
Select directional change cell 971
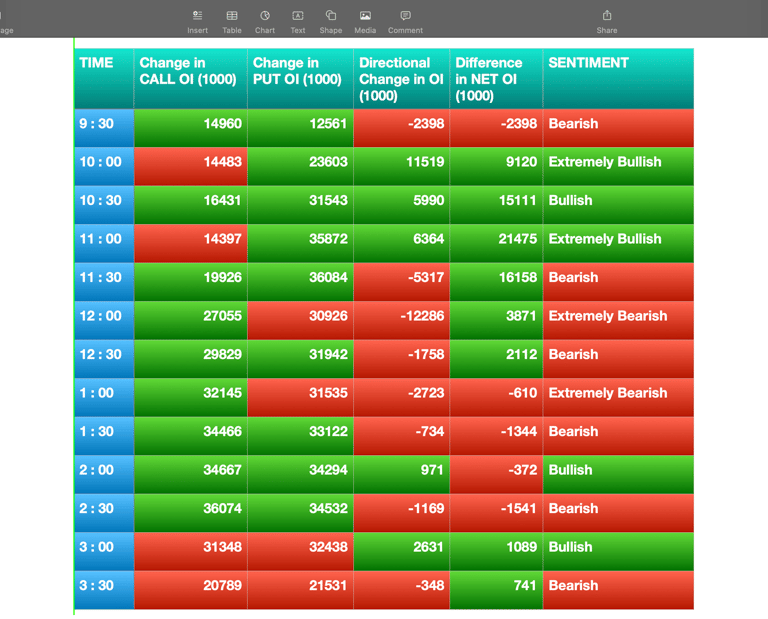(x=402, y=474)
